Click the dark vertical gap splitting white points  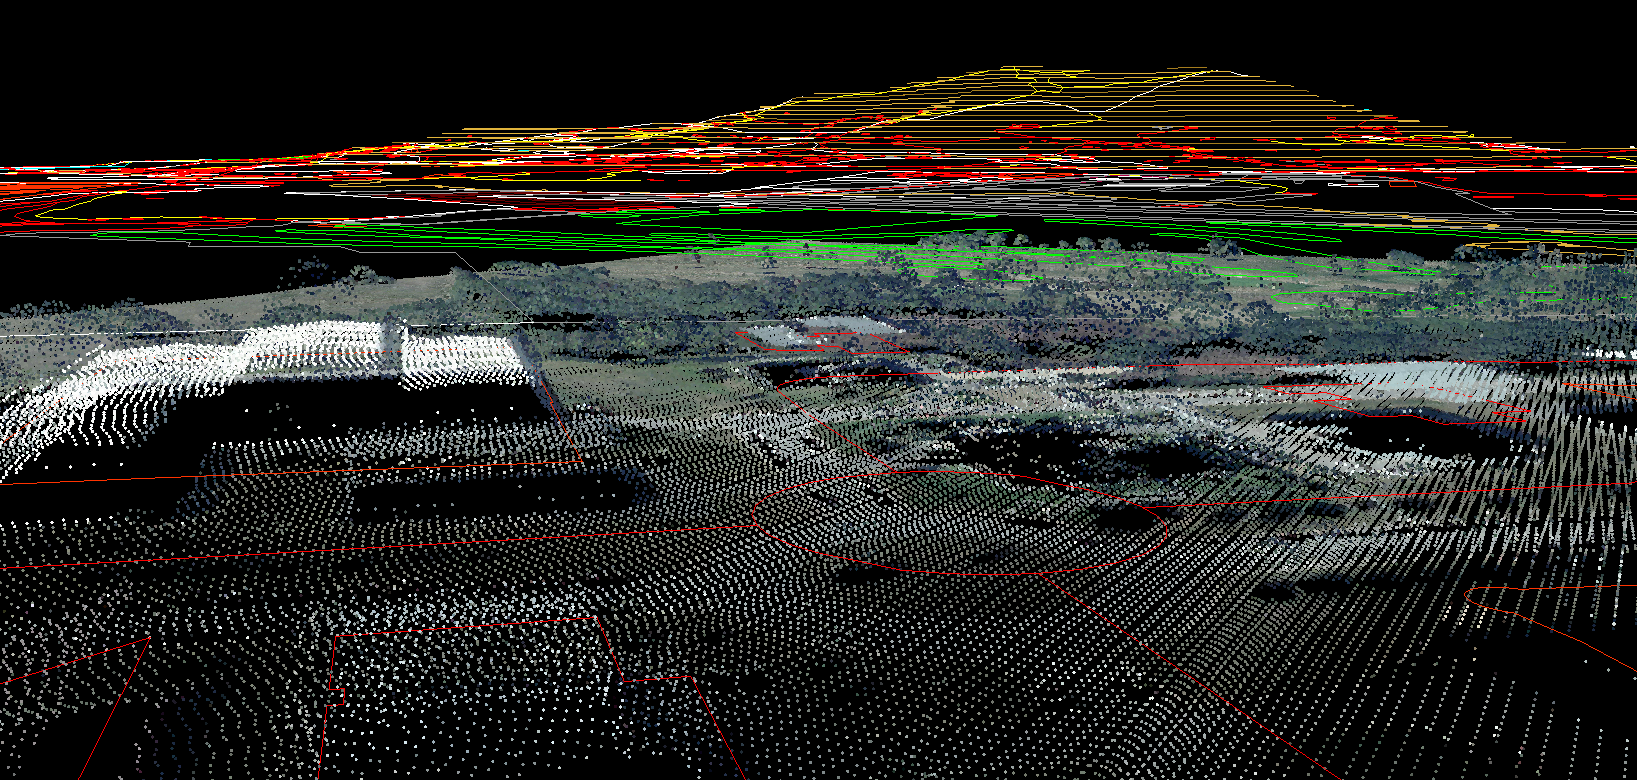click(x=392, y=350)
